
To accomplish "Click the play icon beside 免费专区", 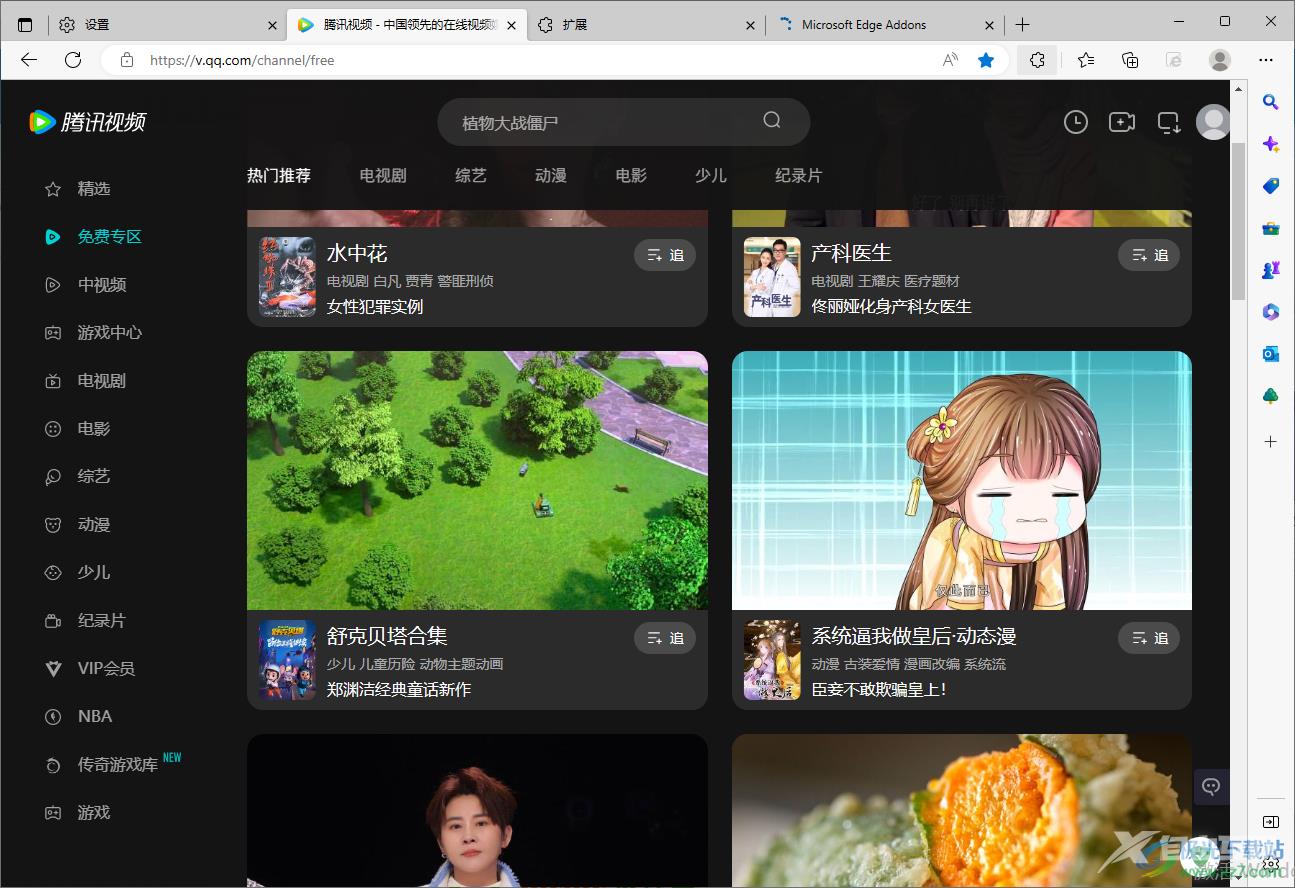I will tap(53, 237).
